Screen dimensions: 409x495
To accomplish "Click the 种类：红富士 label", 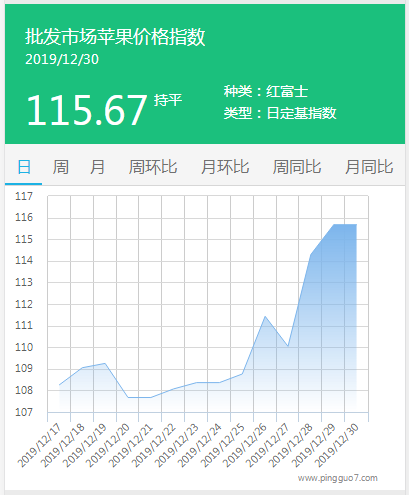I will 266,91.
